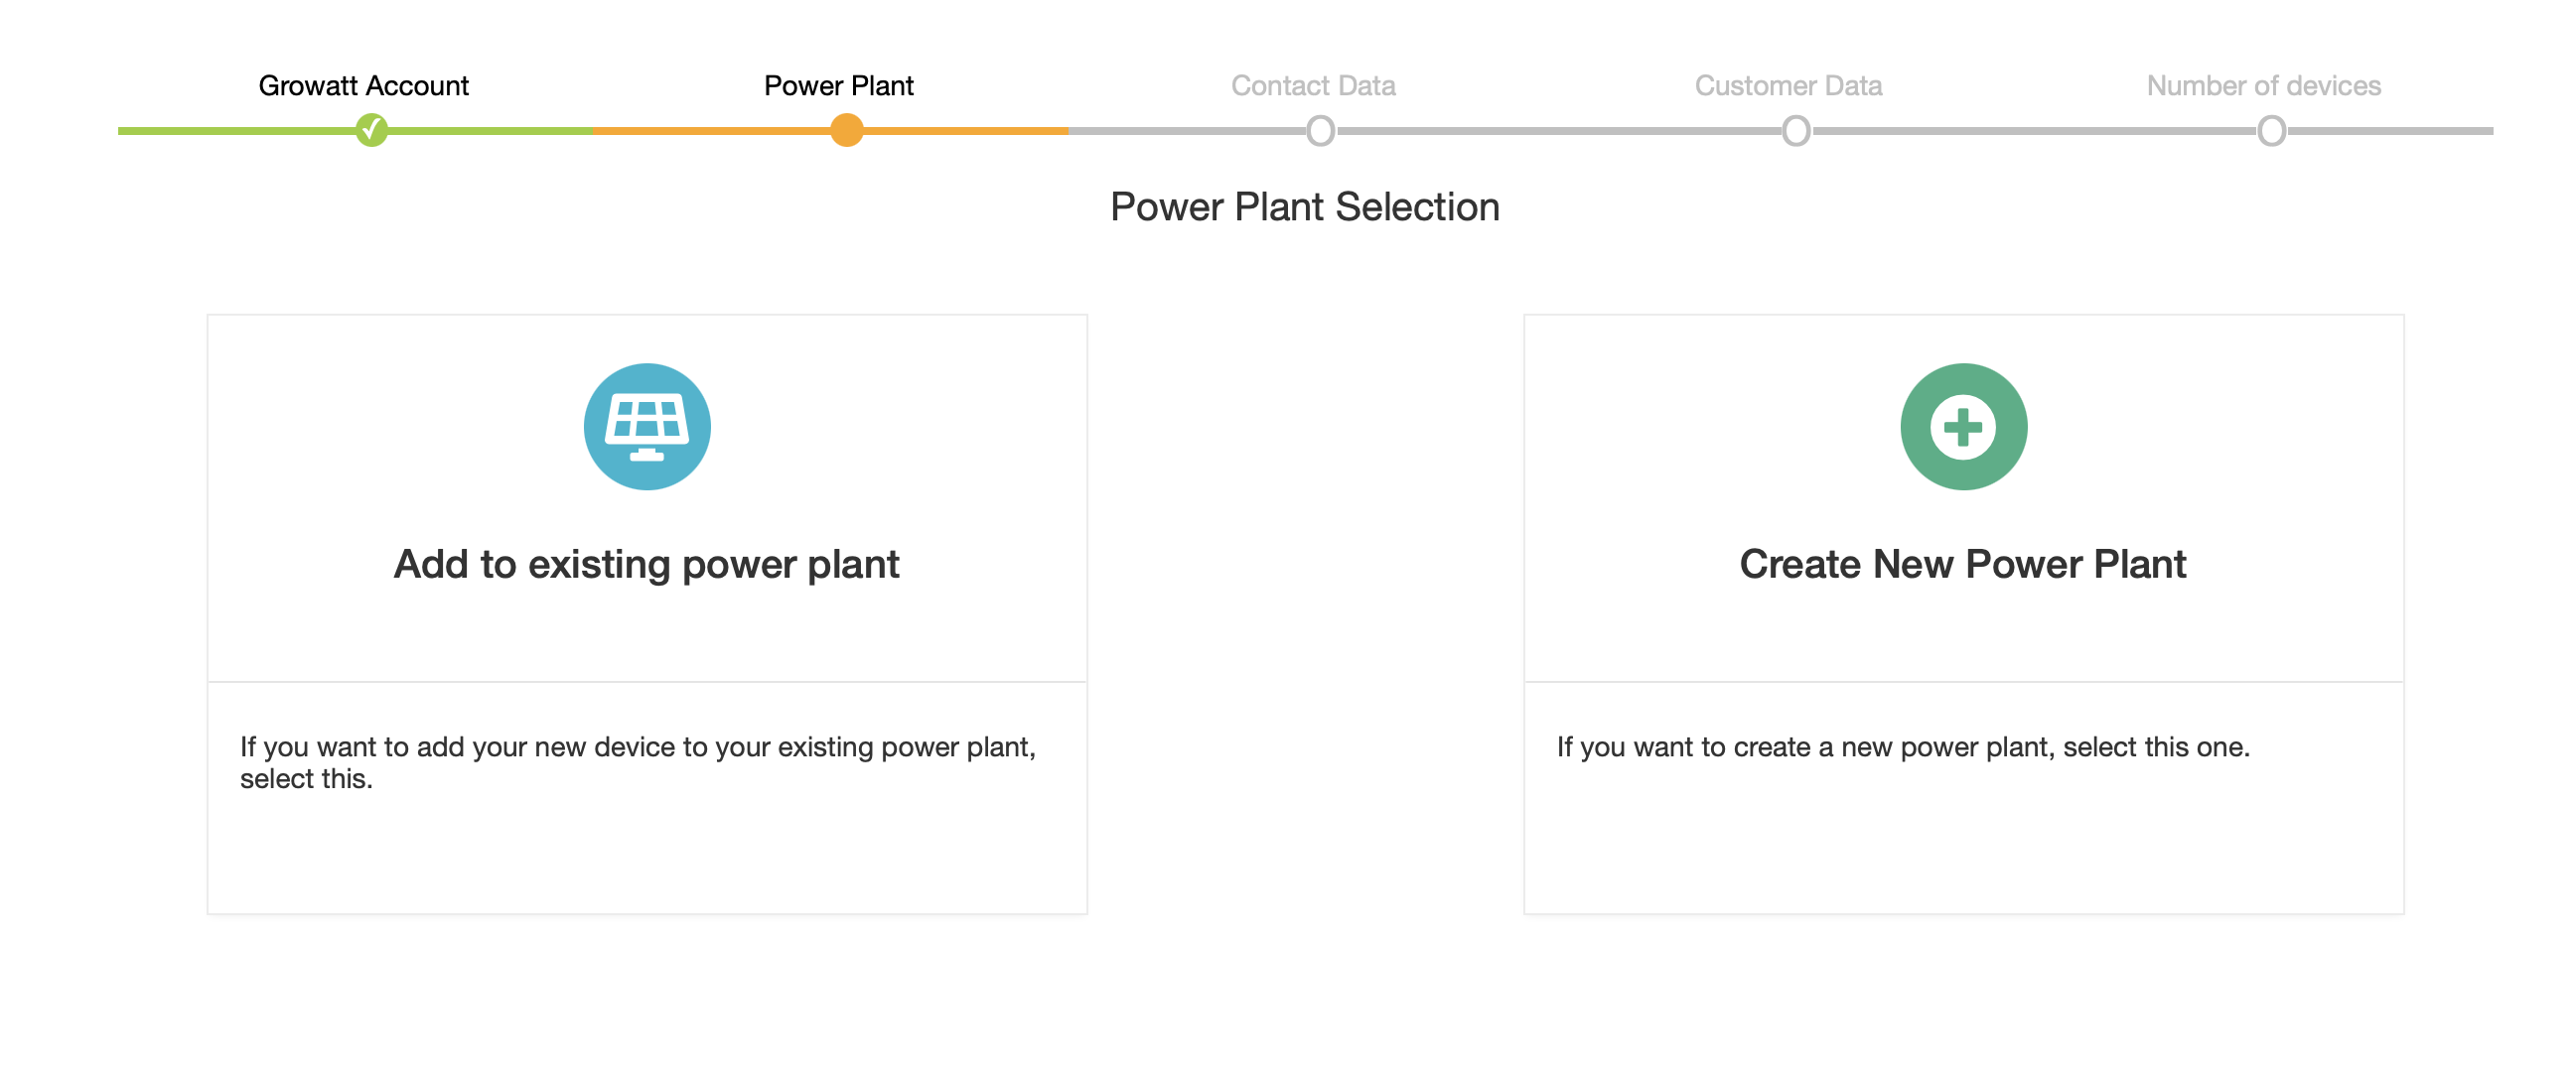This screenshot has height=1074, width=2576.
Task: Click the green checkmark step marker
Action: point(371,130)
